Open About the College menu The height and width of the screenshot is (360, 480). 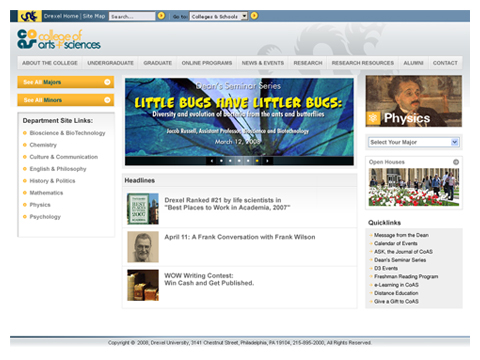click(x=50, y=63)
